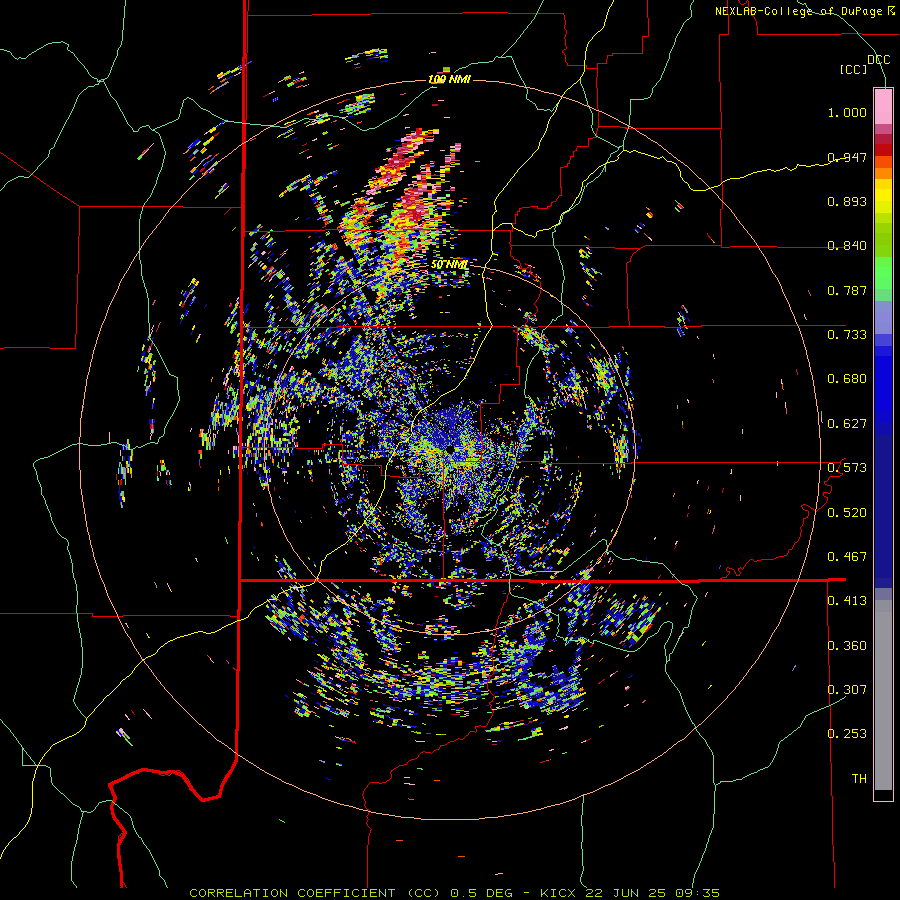Pick the gray segment of the color bar
Viewport: 900px width, 900px height.
click(883, 695)
